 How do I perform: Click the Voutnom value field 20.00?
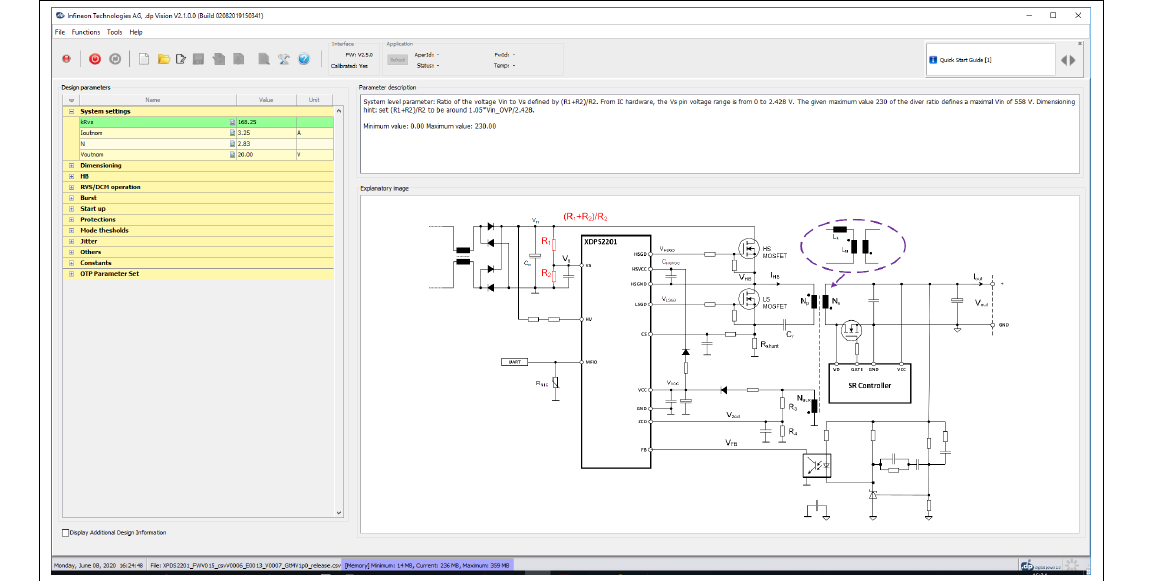pyautogui.click(x=266, y=155)
